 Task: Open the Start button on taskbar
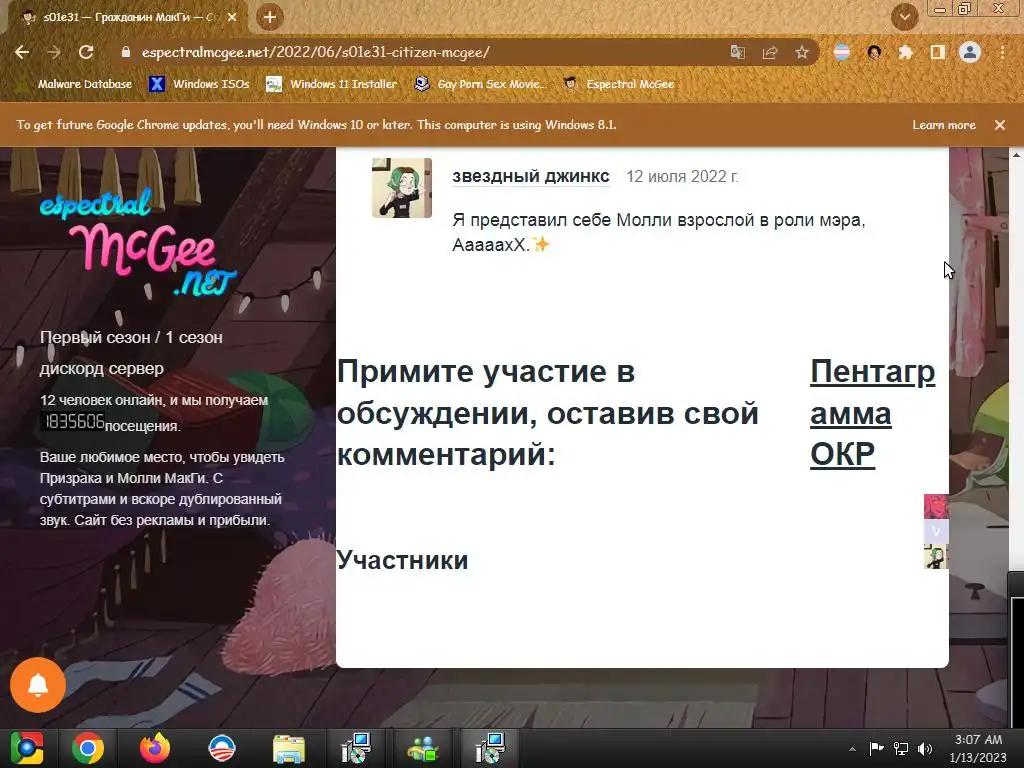tap(27, 748)
